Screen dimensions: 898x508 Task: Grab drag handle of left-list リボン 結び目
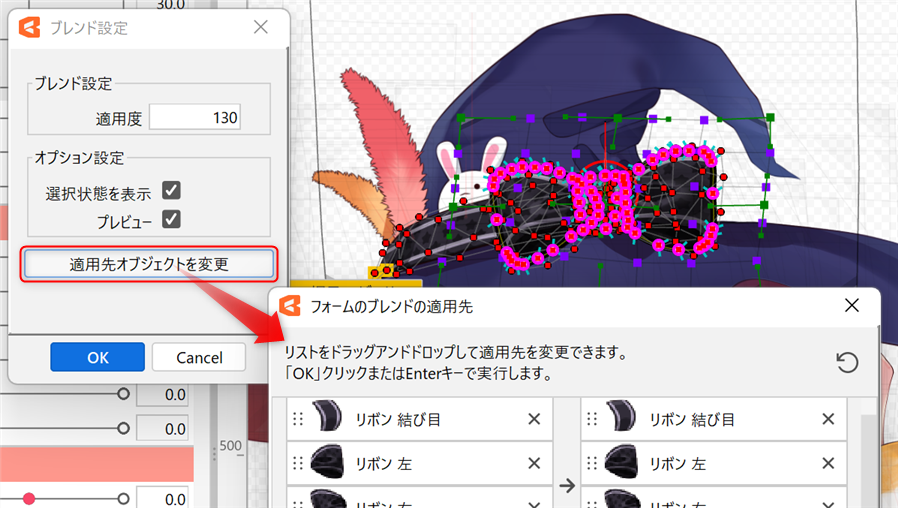[x=298, y=419]
